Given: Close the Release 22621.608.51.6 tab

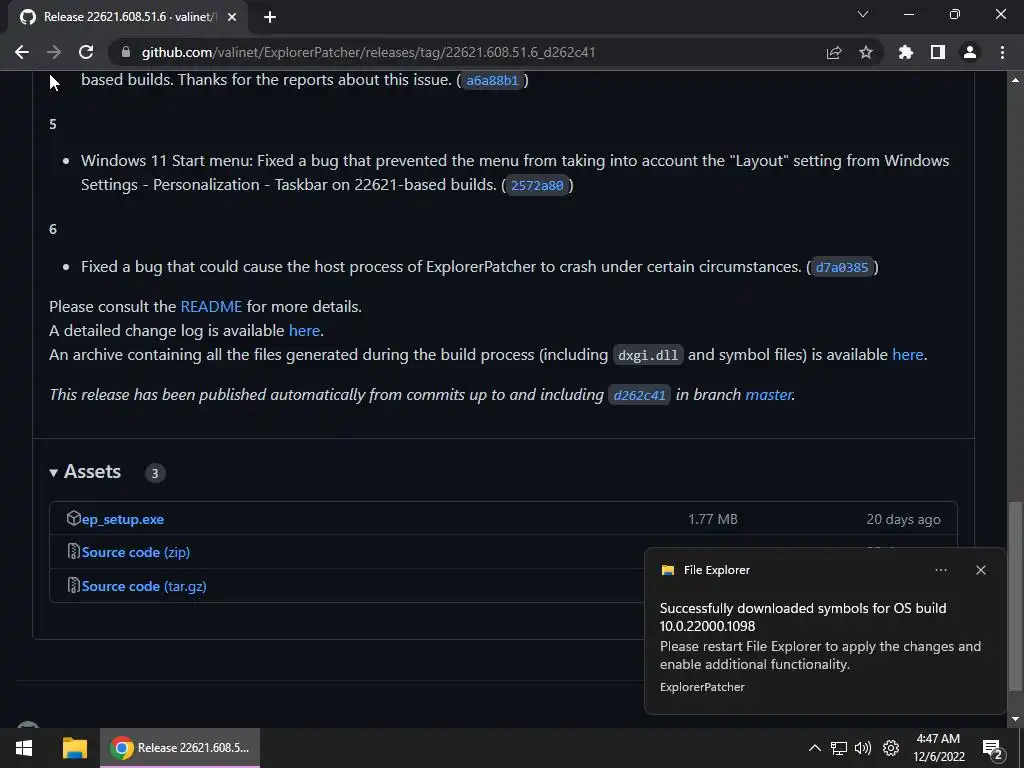Looking at the screenshot, I should [232, 17].
